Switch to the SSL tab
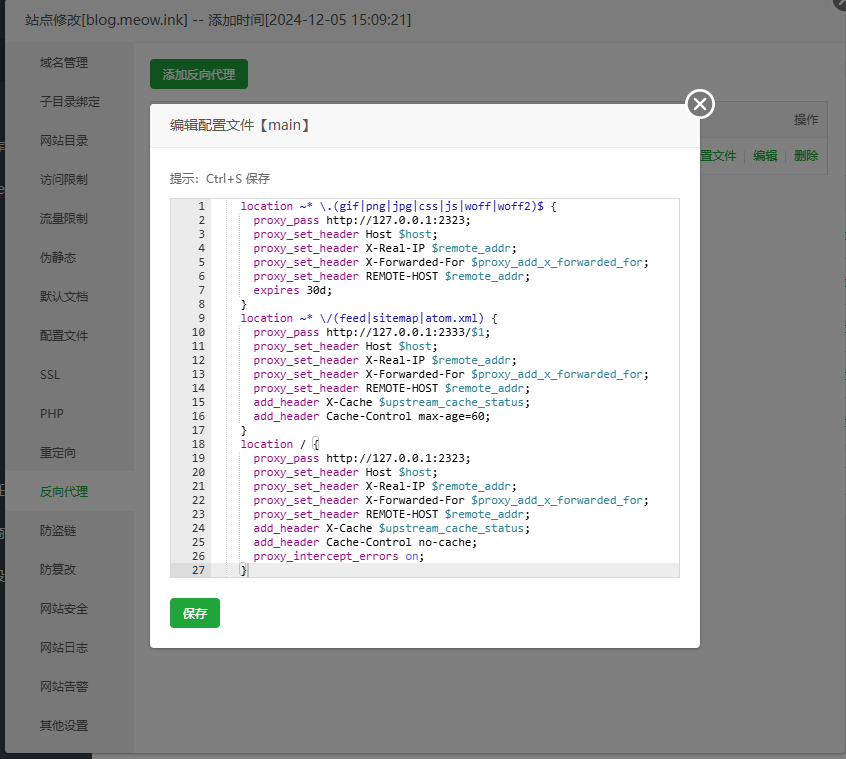This screenshot has height=759, width=846. coord(50,375)
